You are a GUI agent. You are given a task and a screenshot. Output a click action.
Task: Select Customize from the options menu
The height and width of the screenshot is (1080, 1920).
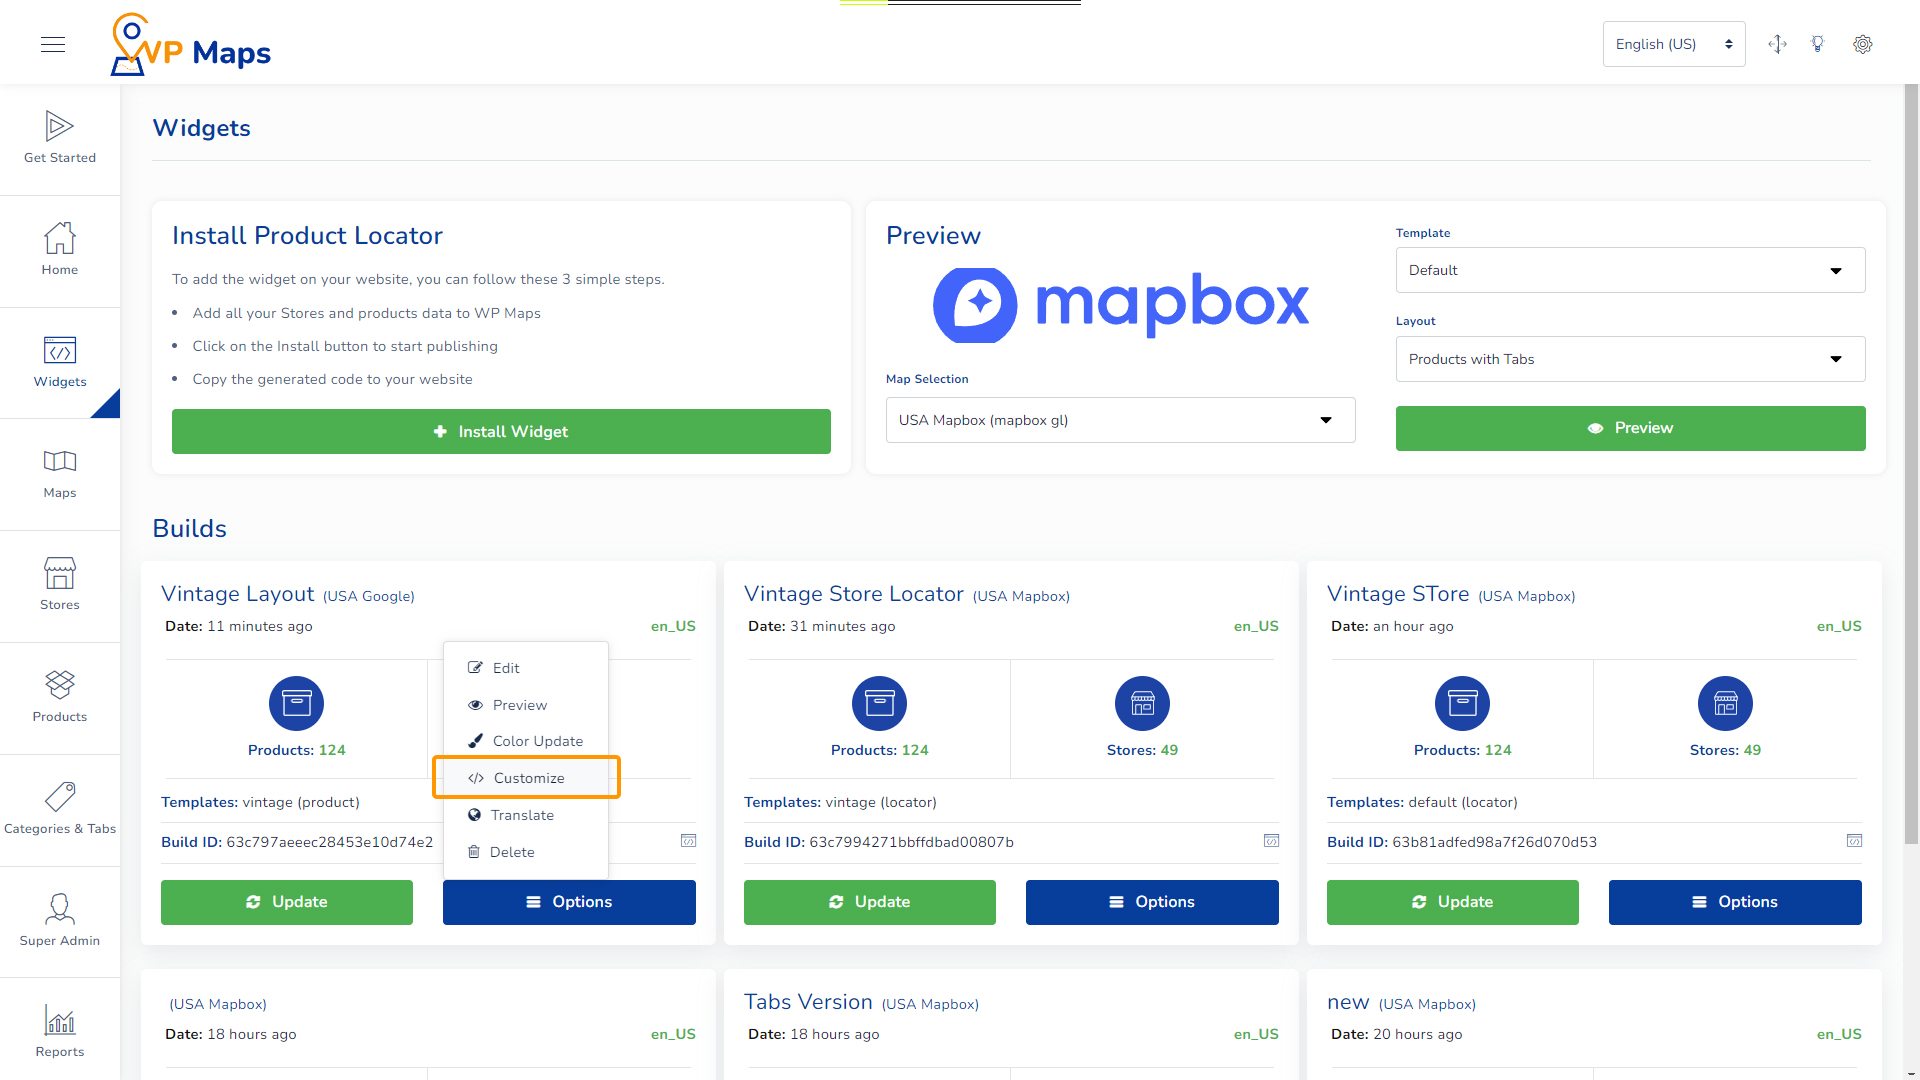527,777
